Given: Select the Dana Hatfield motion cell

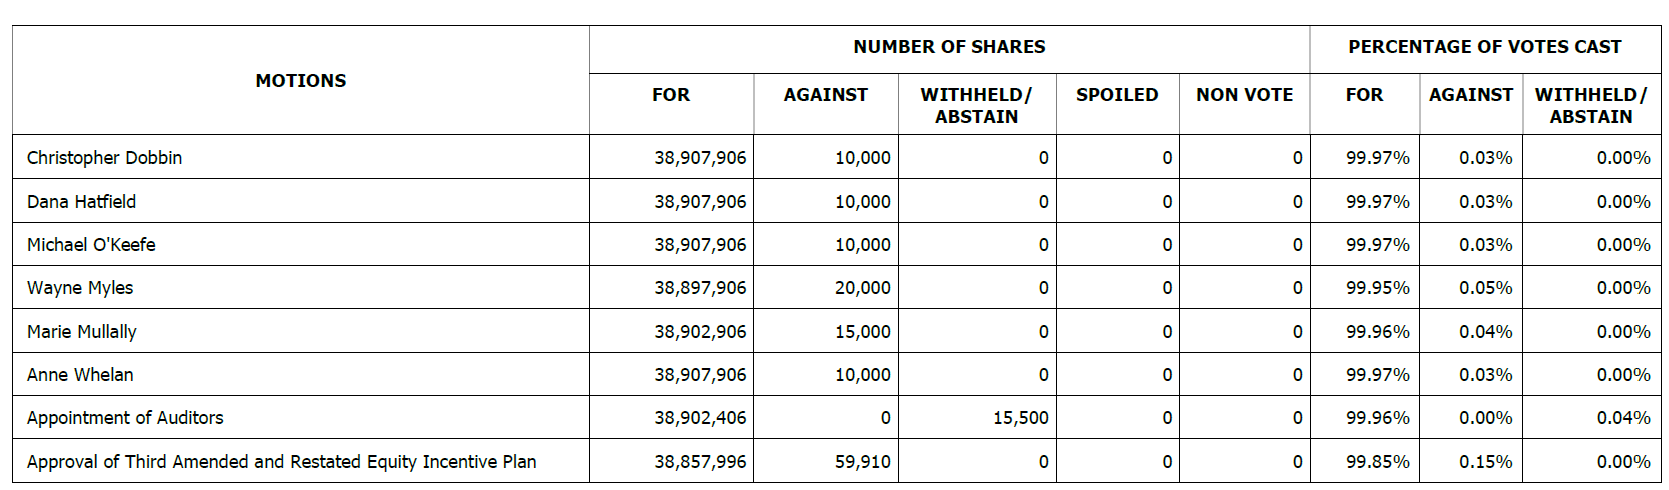Looking at the screenshot, I should 81,202.
